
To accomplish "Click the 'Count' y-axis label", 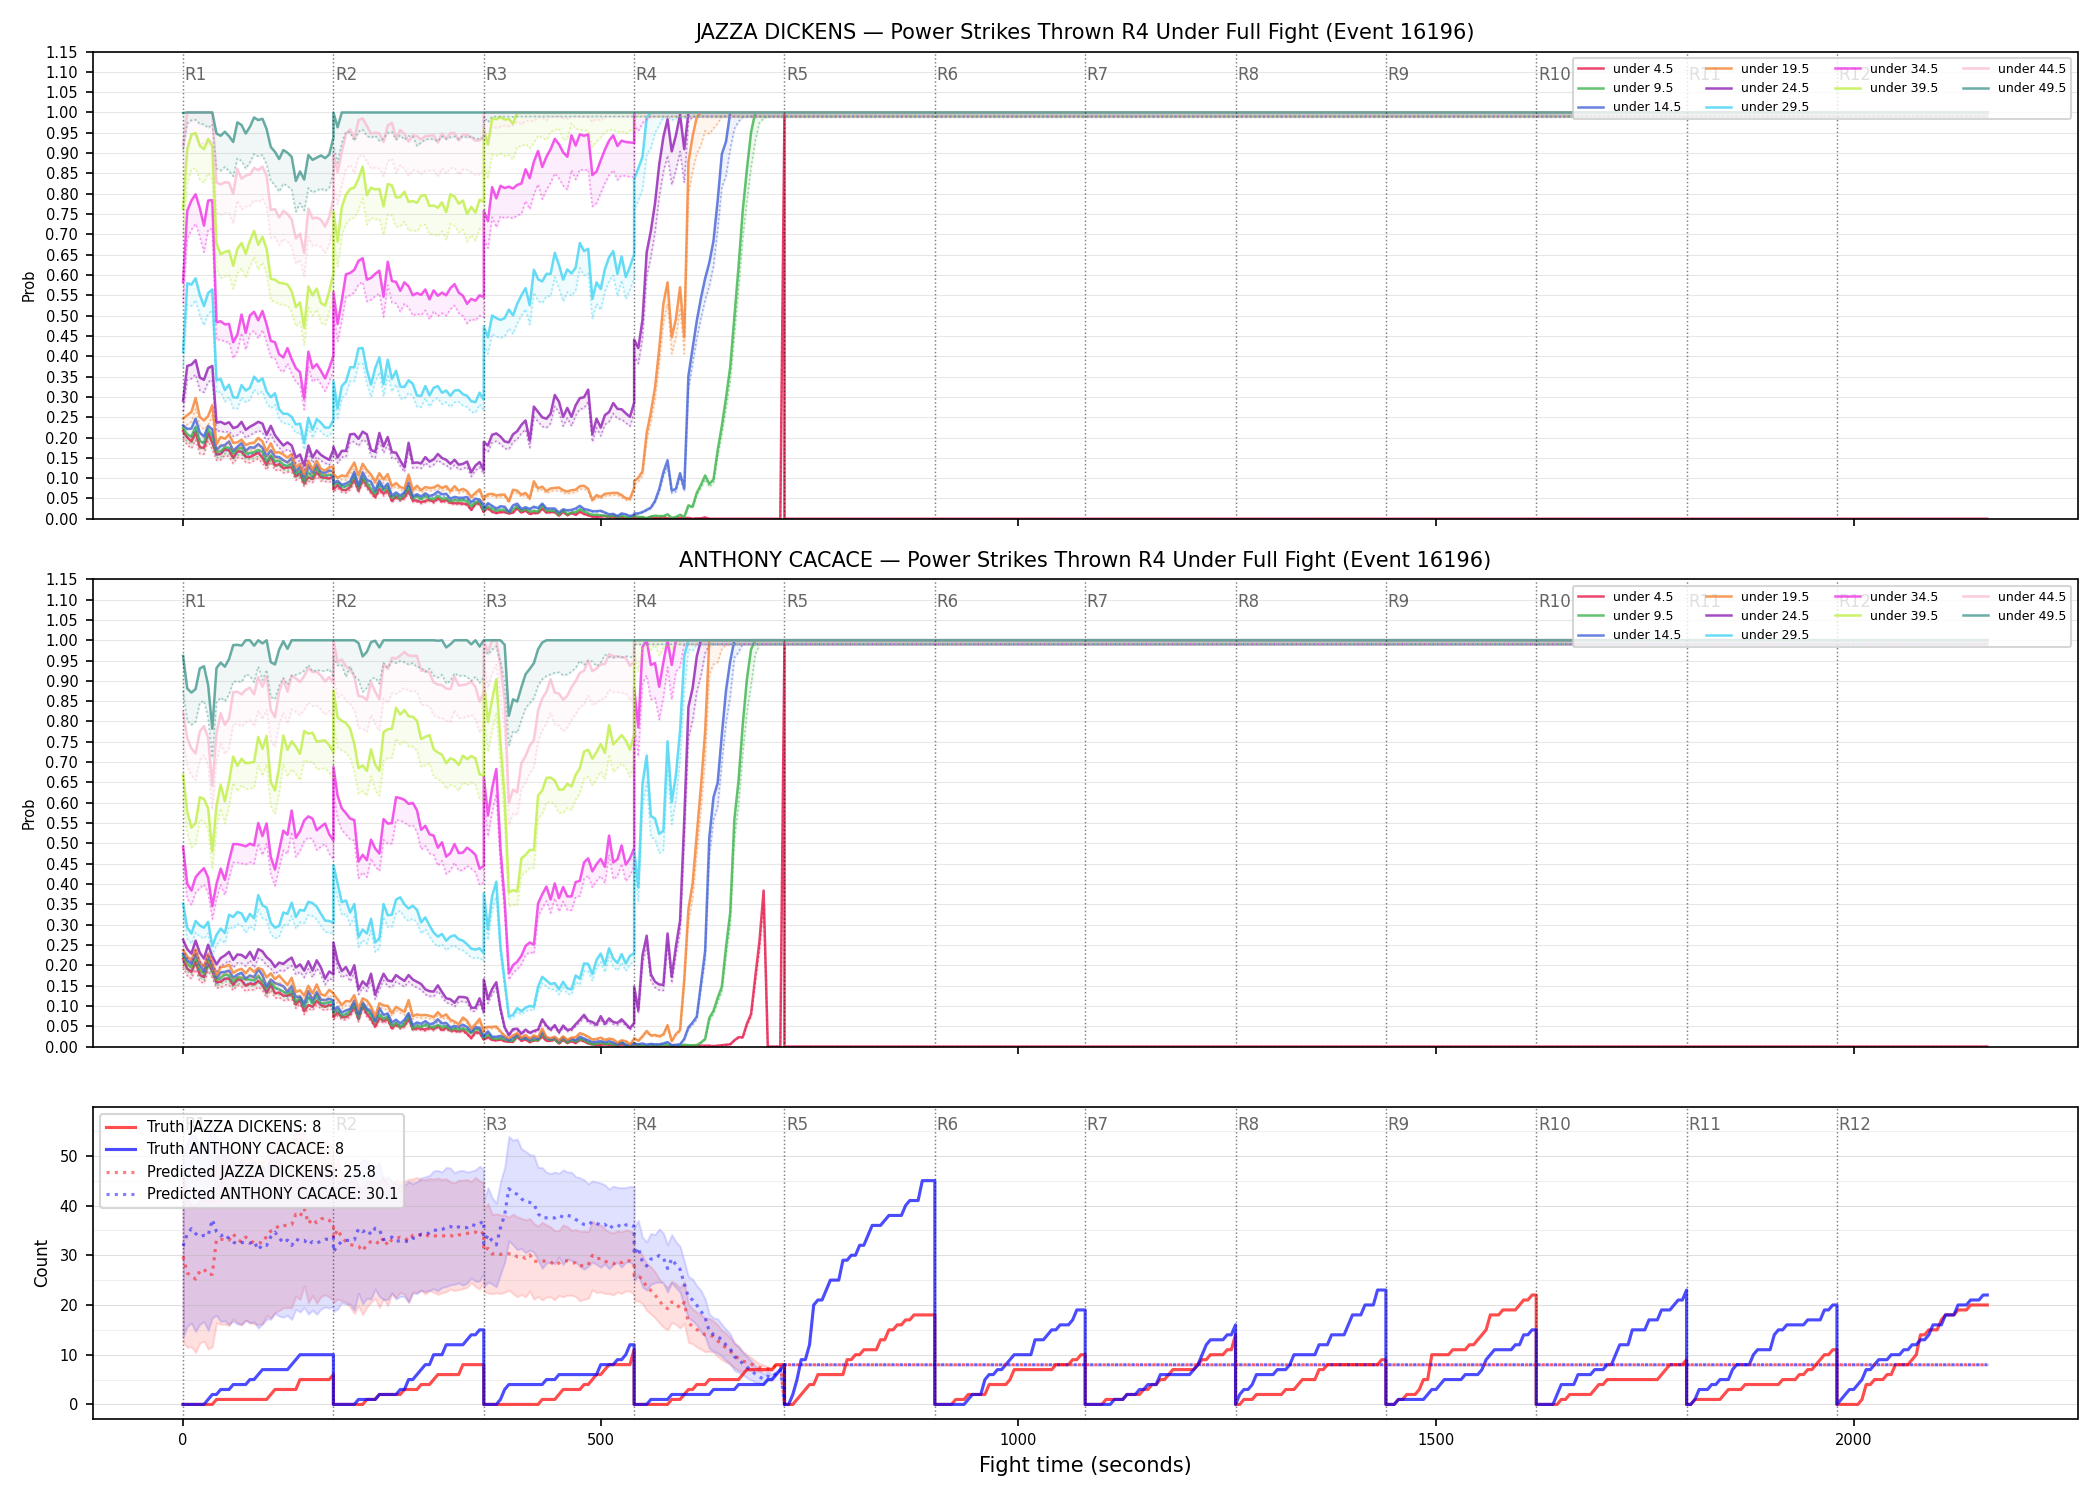I will pos(41,1263).
